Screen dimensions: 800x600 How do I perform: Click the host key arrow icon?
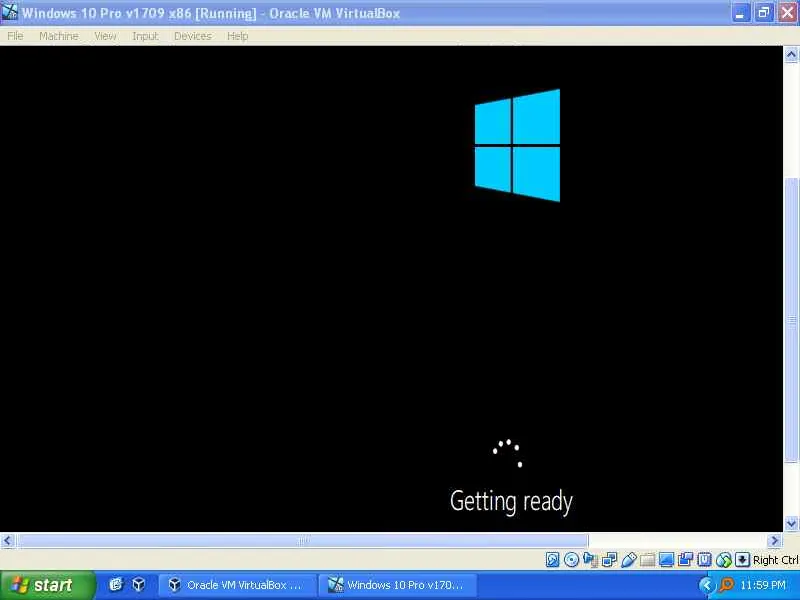coord(742,560)
